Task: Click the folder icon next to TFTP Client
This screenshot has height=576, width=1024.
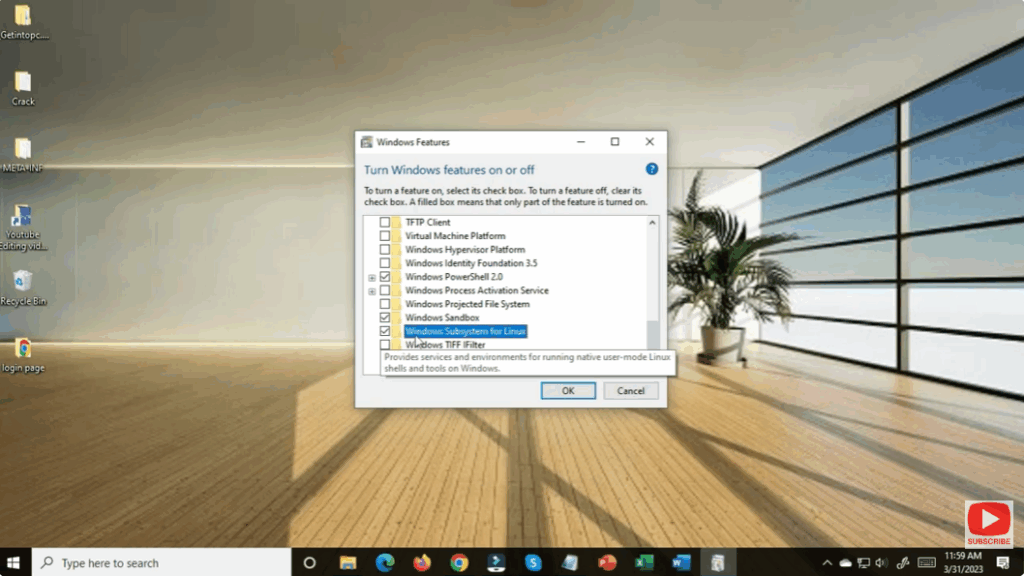Action: (x=398, y=222)
